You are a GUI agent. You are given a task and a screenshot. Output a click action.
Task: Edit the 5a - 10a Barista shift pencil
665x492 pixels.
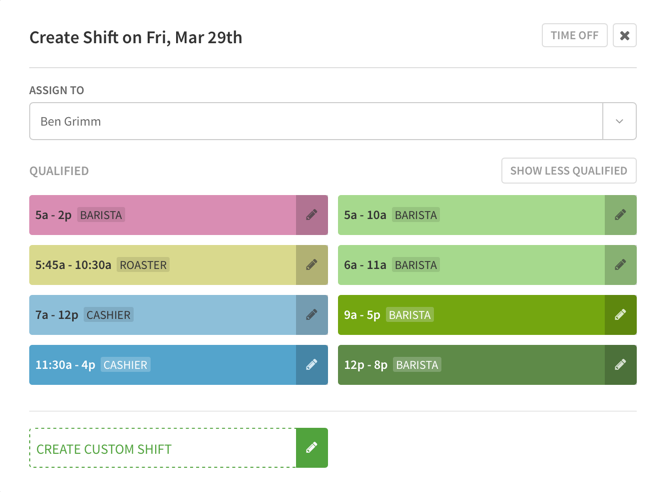pos(620,215)
